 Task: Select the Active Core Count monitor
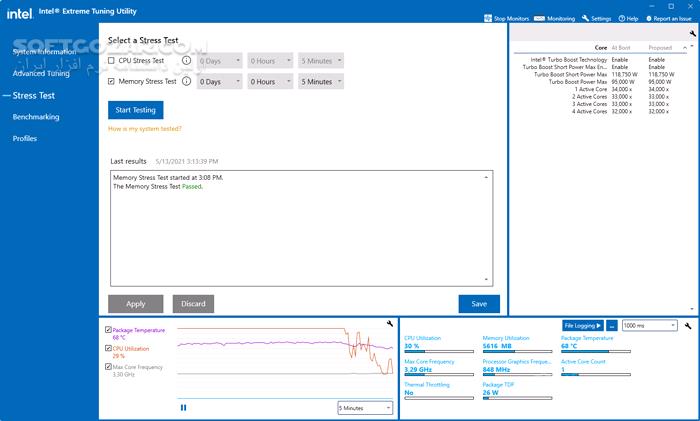click(596, 368)
